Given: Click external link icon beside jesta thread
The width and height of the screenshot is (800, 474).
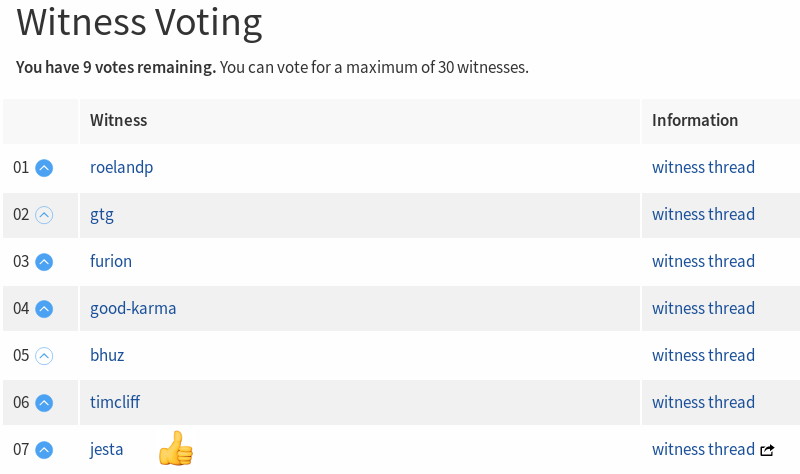Looking at the screenshot, I should (x=767, y=450).
